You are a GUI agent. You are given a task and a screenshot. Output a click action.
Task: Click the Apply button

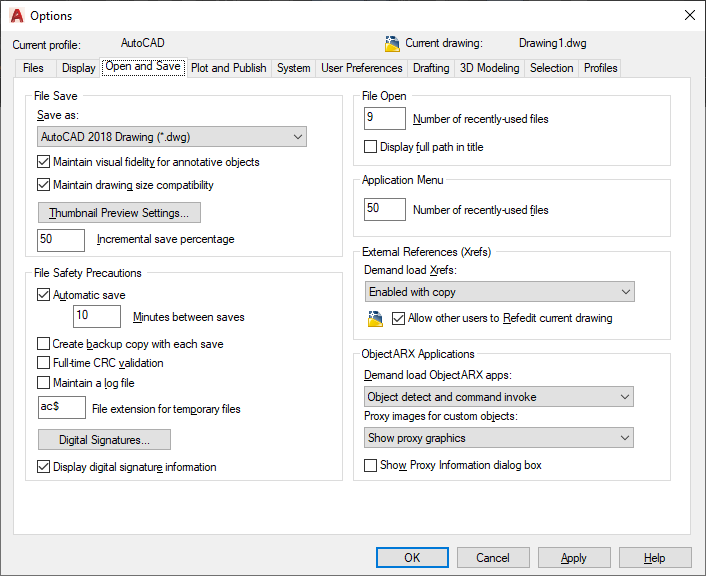tap(574, 558)
